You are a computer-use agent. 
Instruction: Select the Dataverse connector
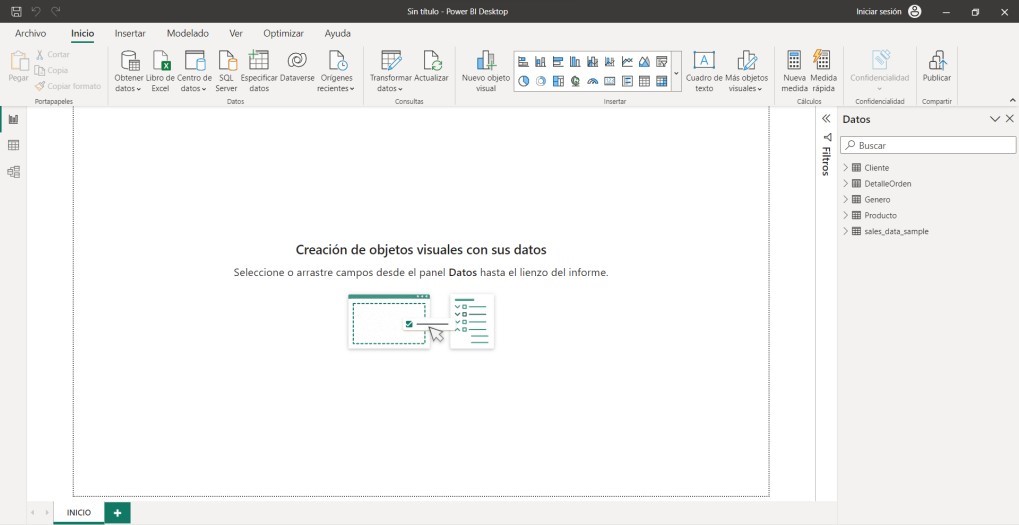click(297, 66)
